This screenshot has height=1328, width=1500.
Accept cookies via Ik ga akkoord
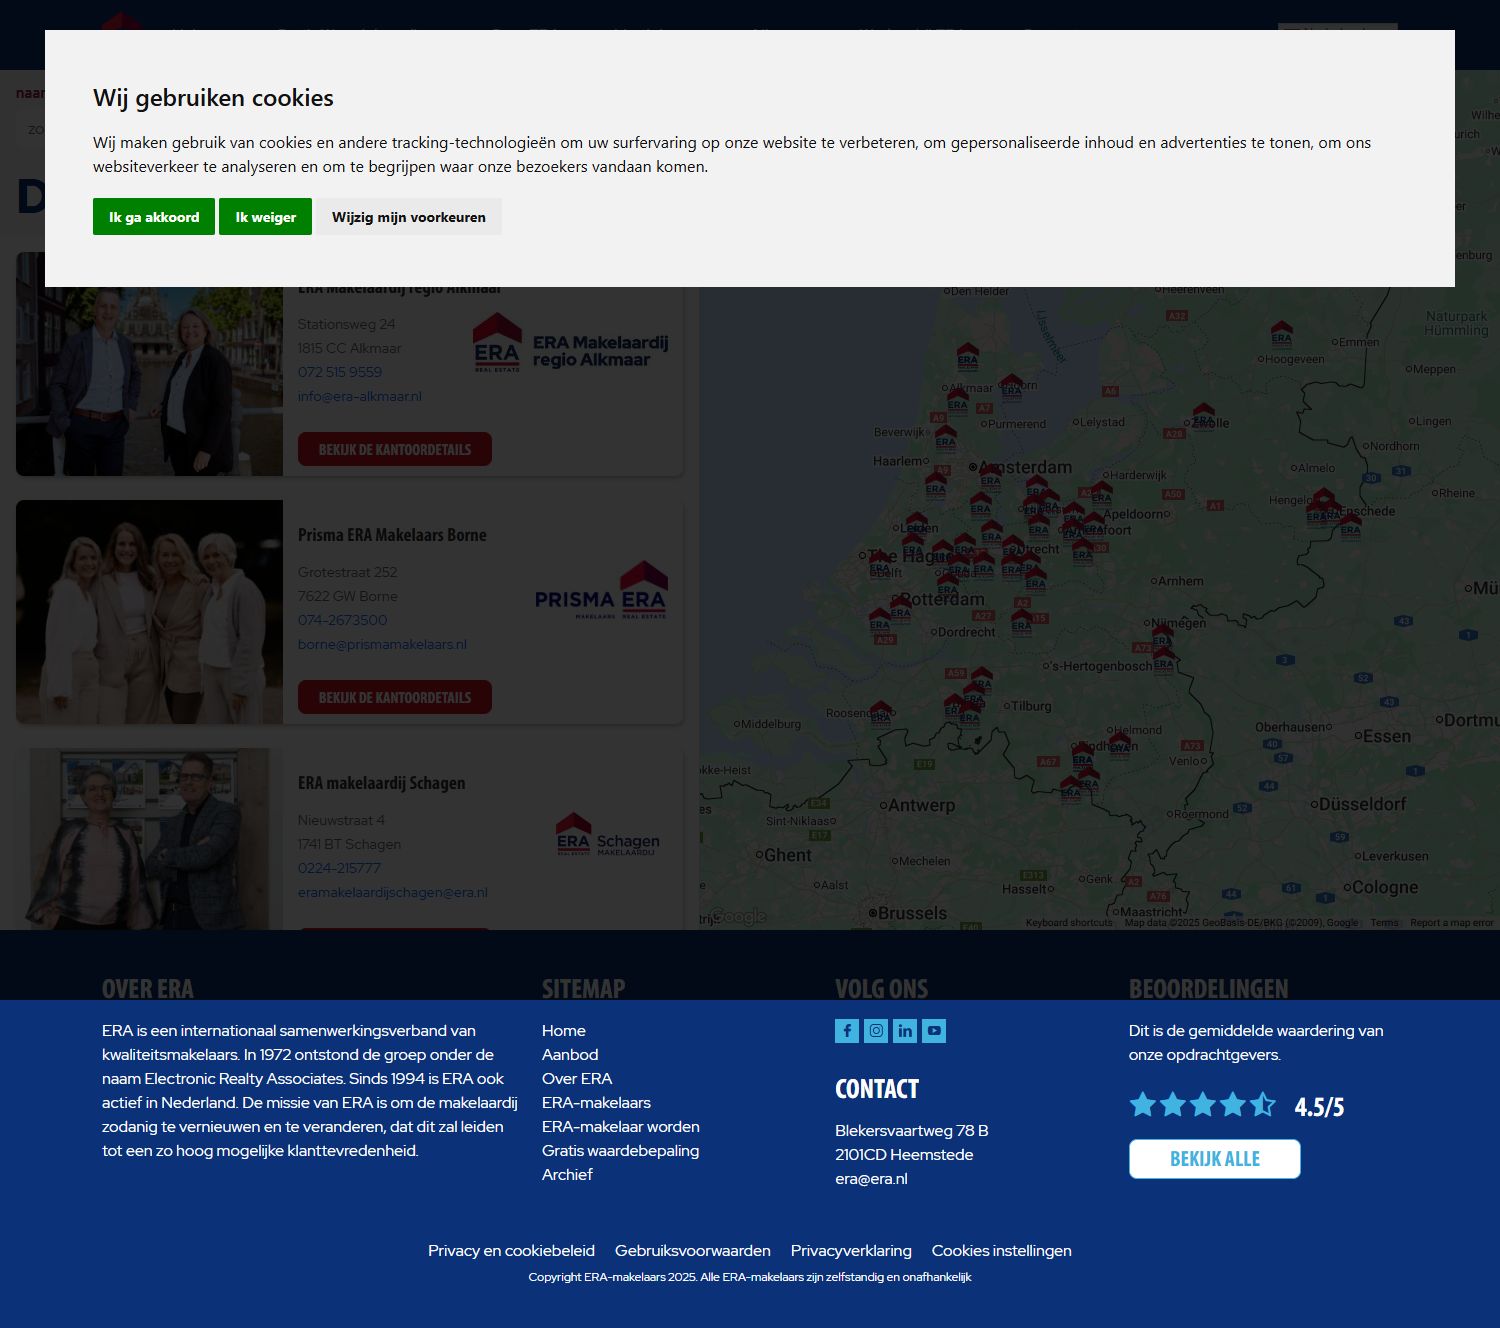coord(152,216)
